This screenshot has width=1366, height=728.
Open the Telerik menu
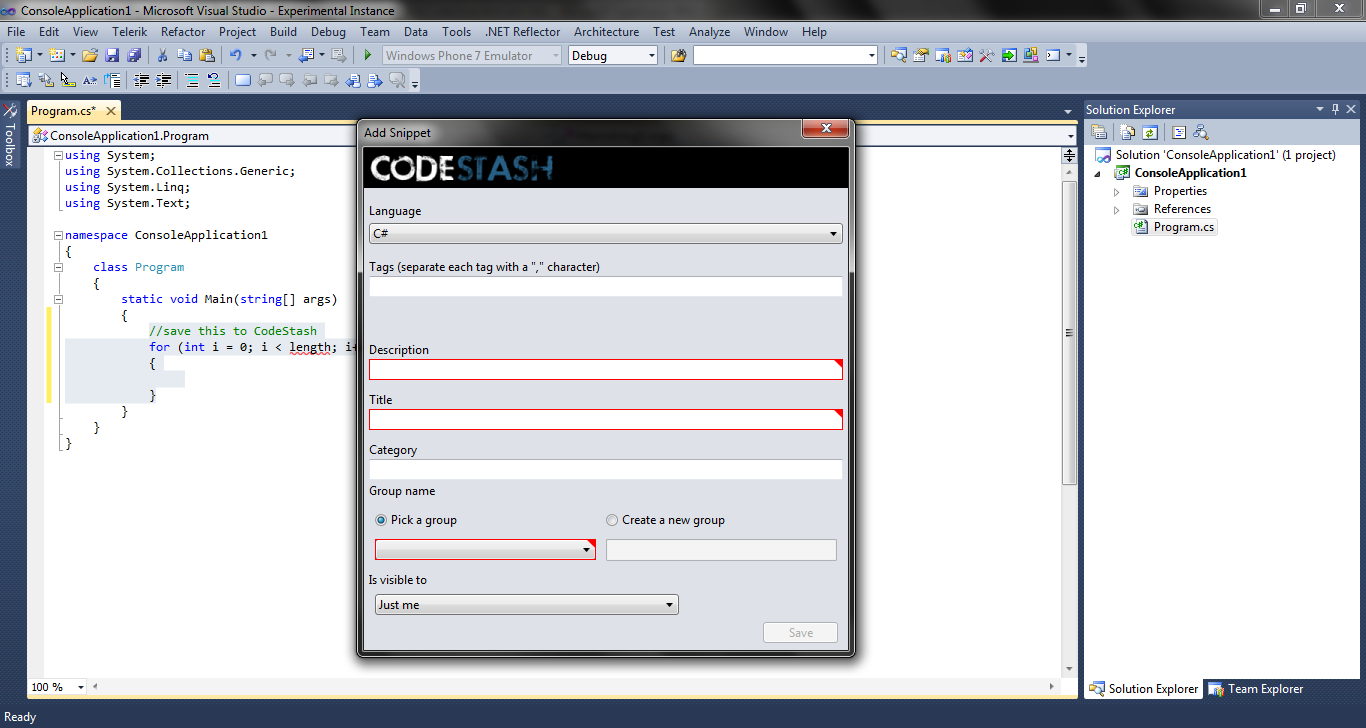tap(130, 32)
